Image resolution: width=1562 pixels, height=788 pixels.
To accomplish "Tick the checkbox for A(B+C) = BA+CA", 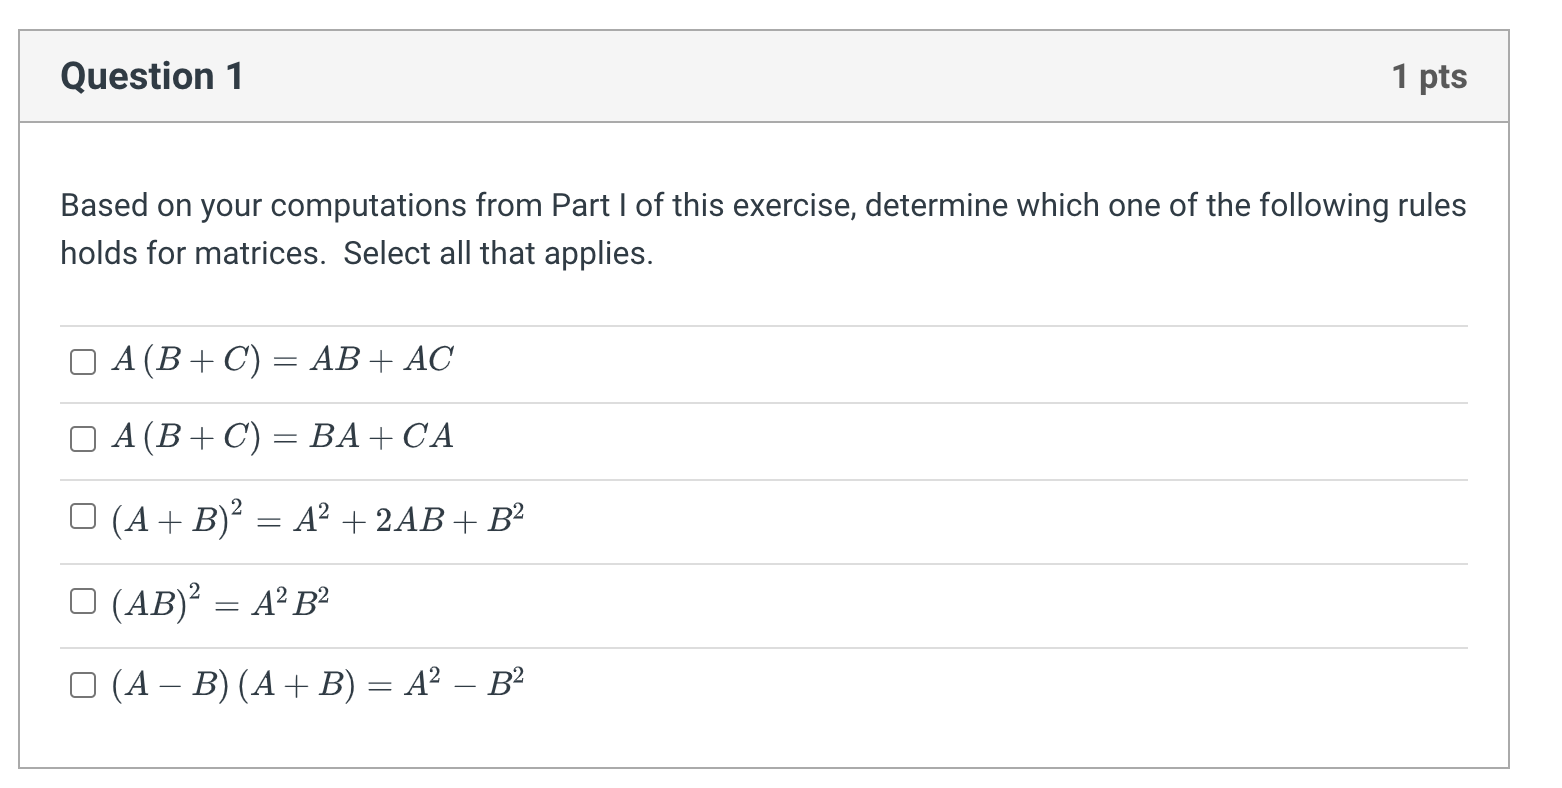I will pos(83,438).
